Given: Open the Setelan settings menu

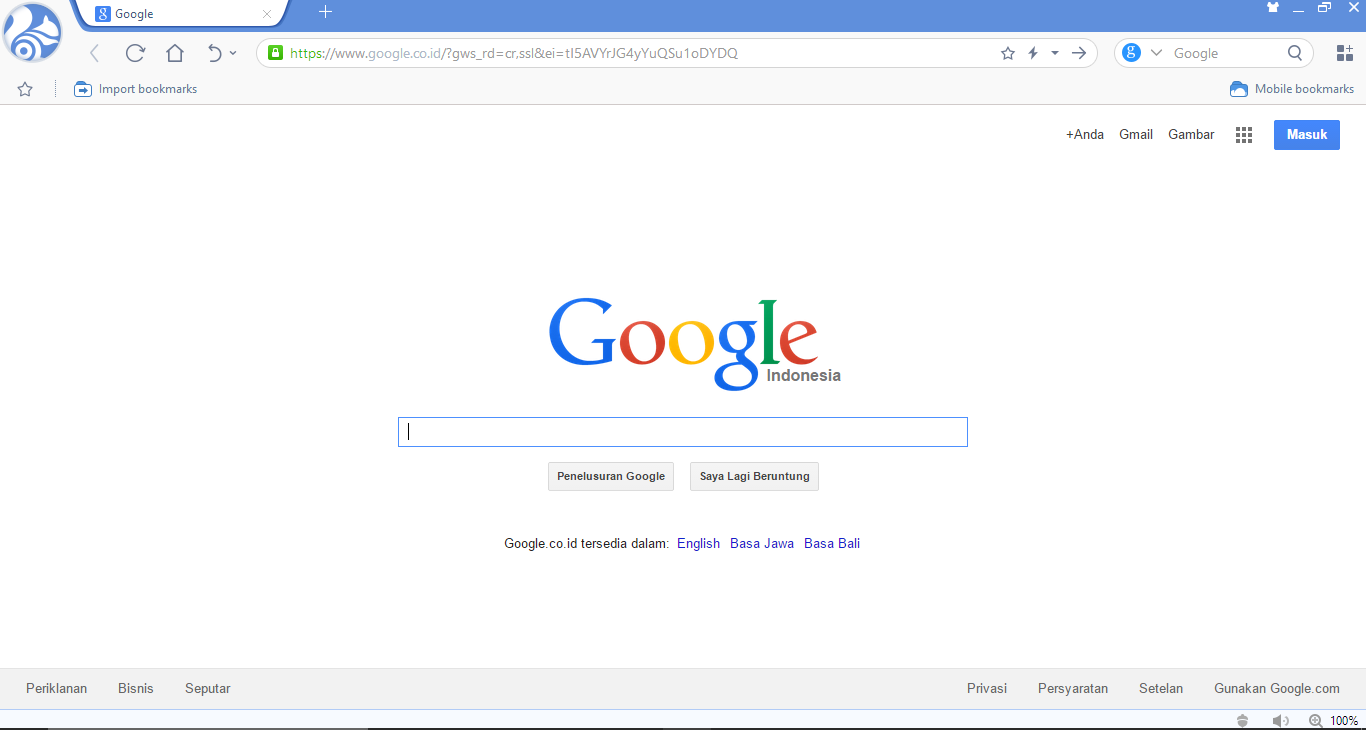Looking at the screenshot, I should pos(1161,688).
